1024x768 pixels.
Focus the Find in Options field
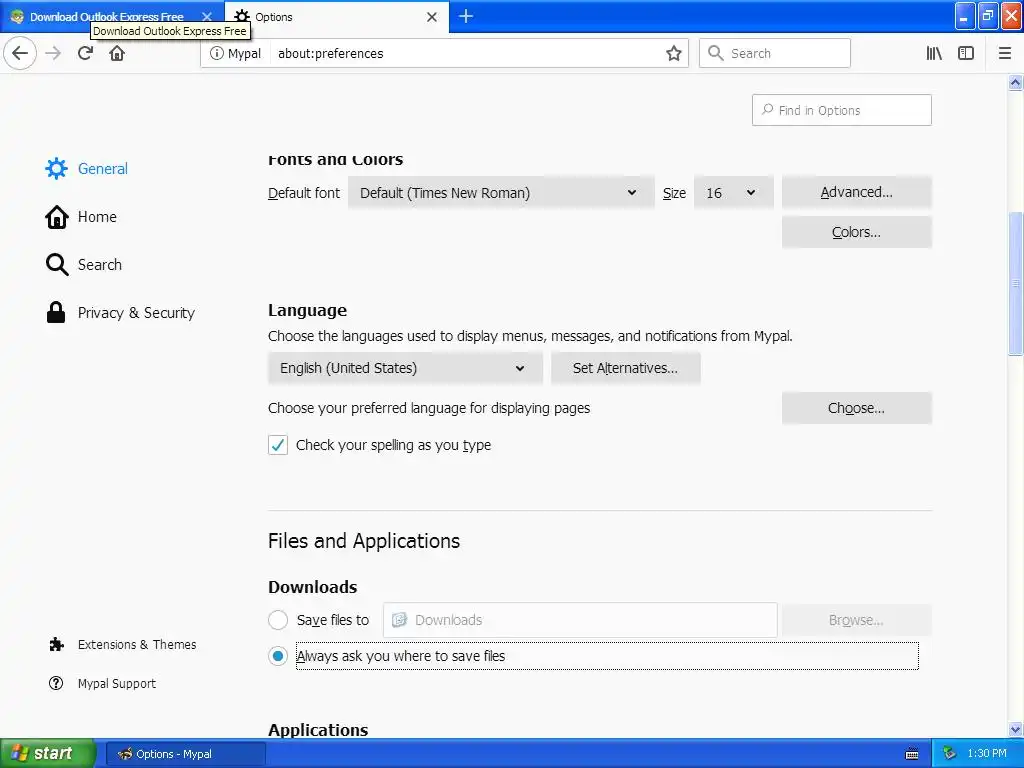tap(841, 110)
